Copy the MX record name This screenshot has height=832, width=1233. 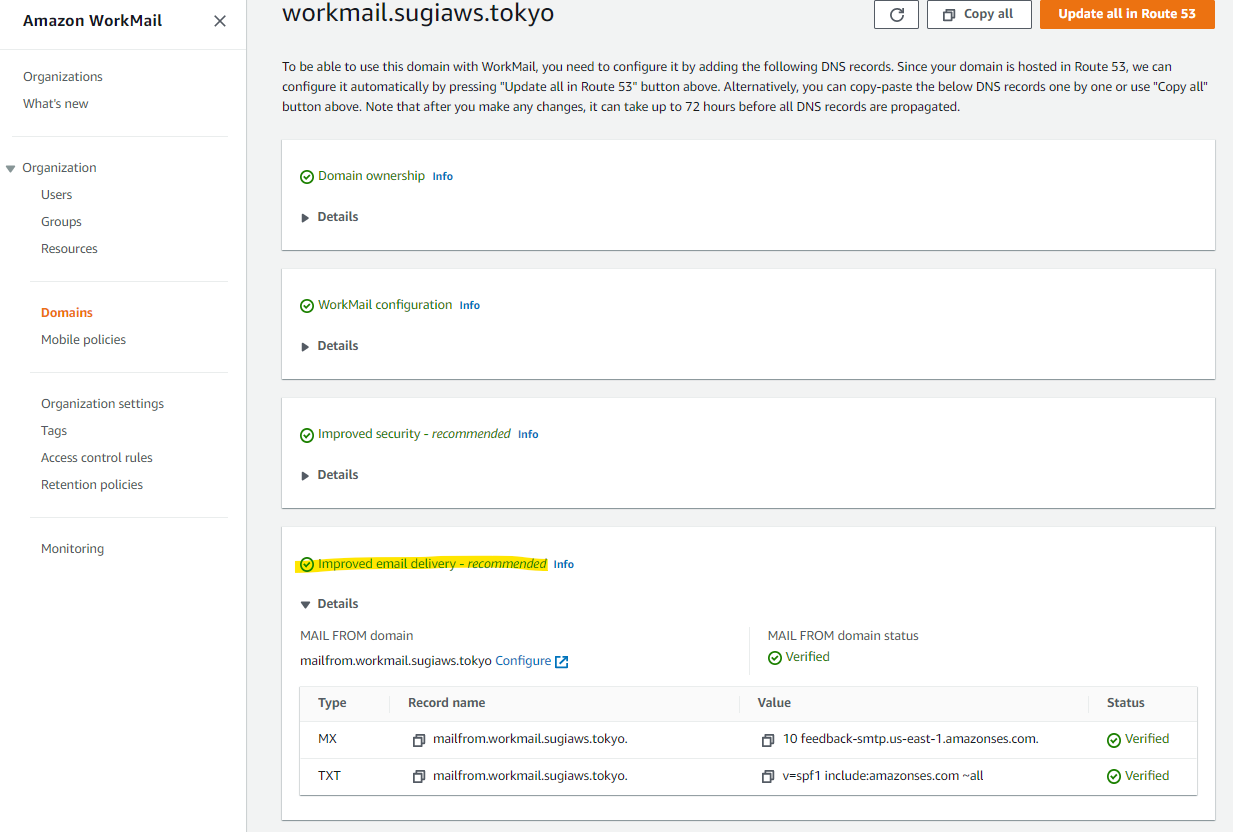click(419, 740)
